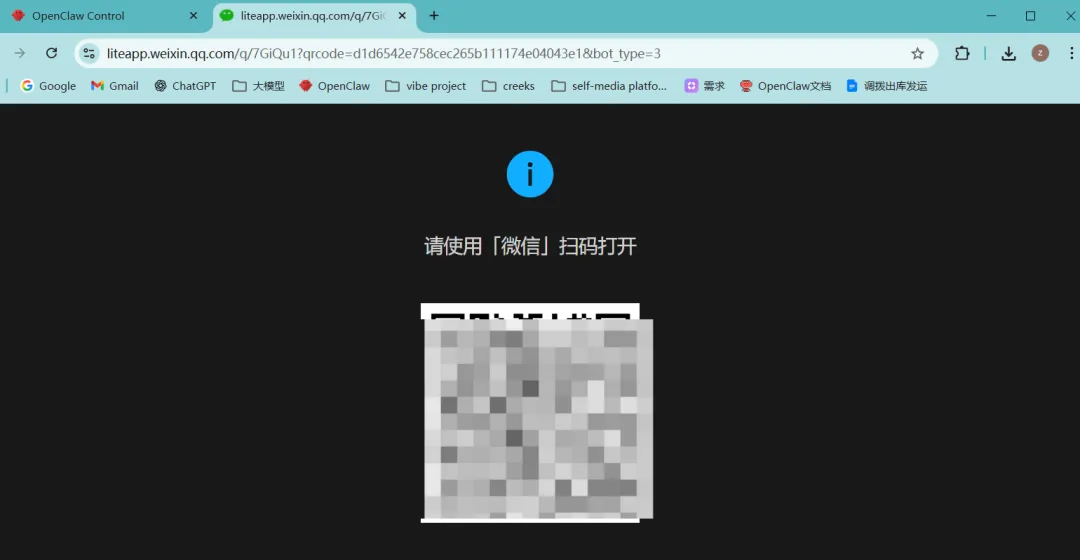
Task: Open the OpenClaw bookmark
Action: coord(335,86)
